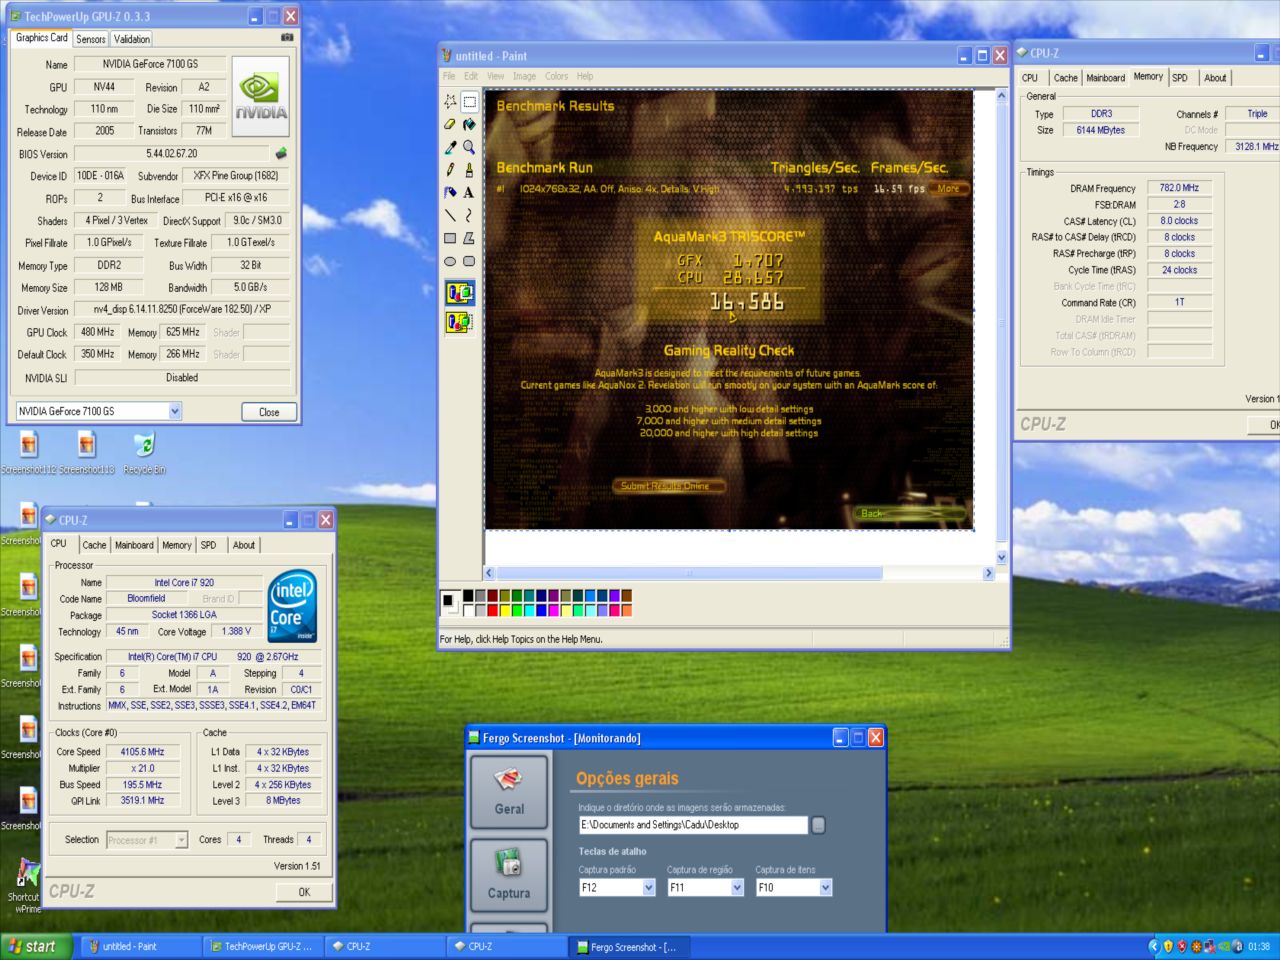Pick the Text tool in Paint
Screen dimensions: 1280x960
click(469, 192)
